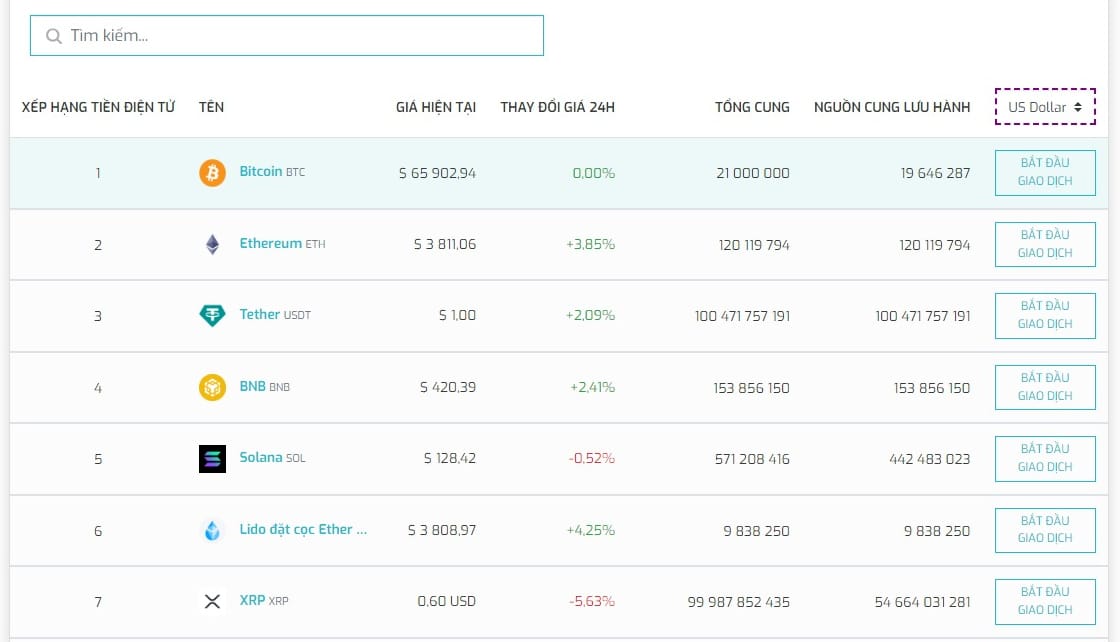Screen dimensions: 1120x642
Task: Open the Solana name link
Action: click(260, 458)
